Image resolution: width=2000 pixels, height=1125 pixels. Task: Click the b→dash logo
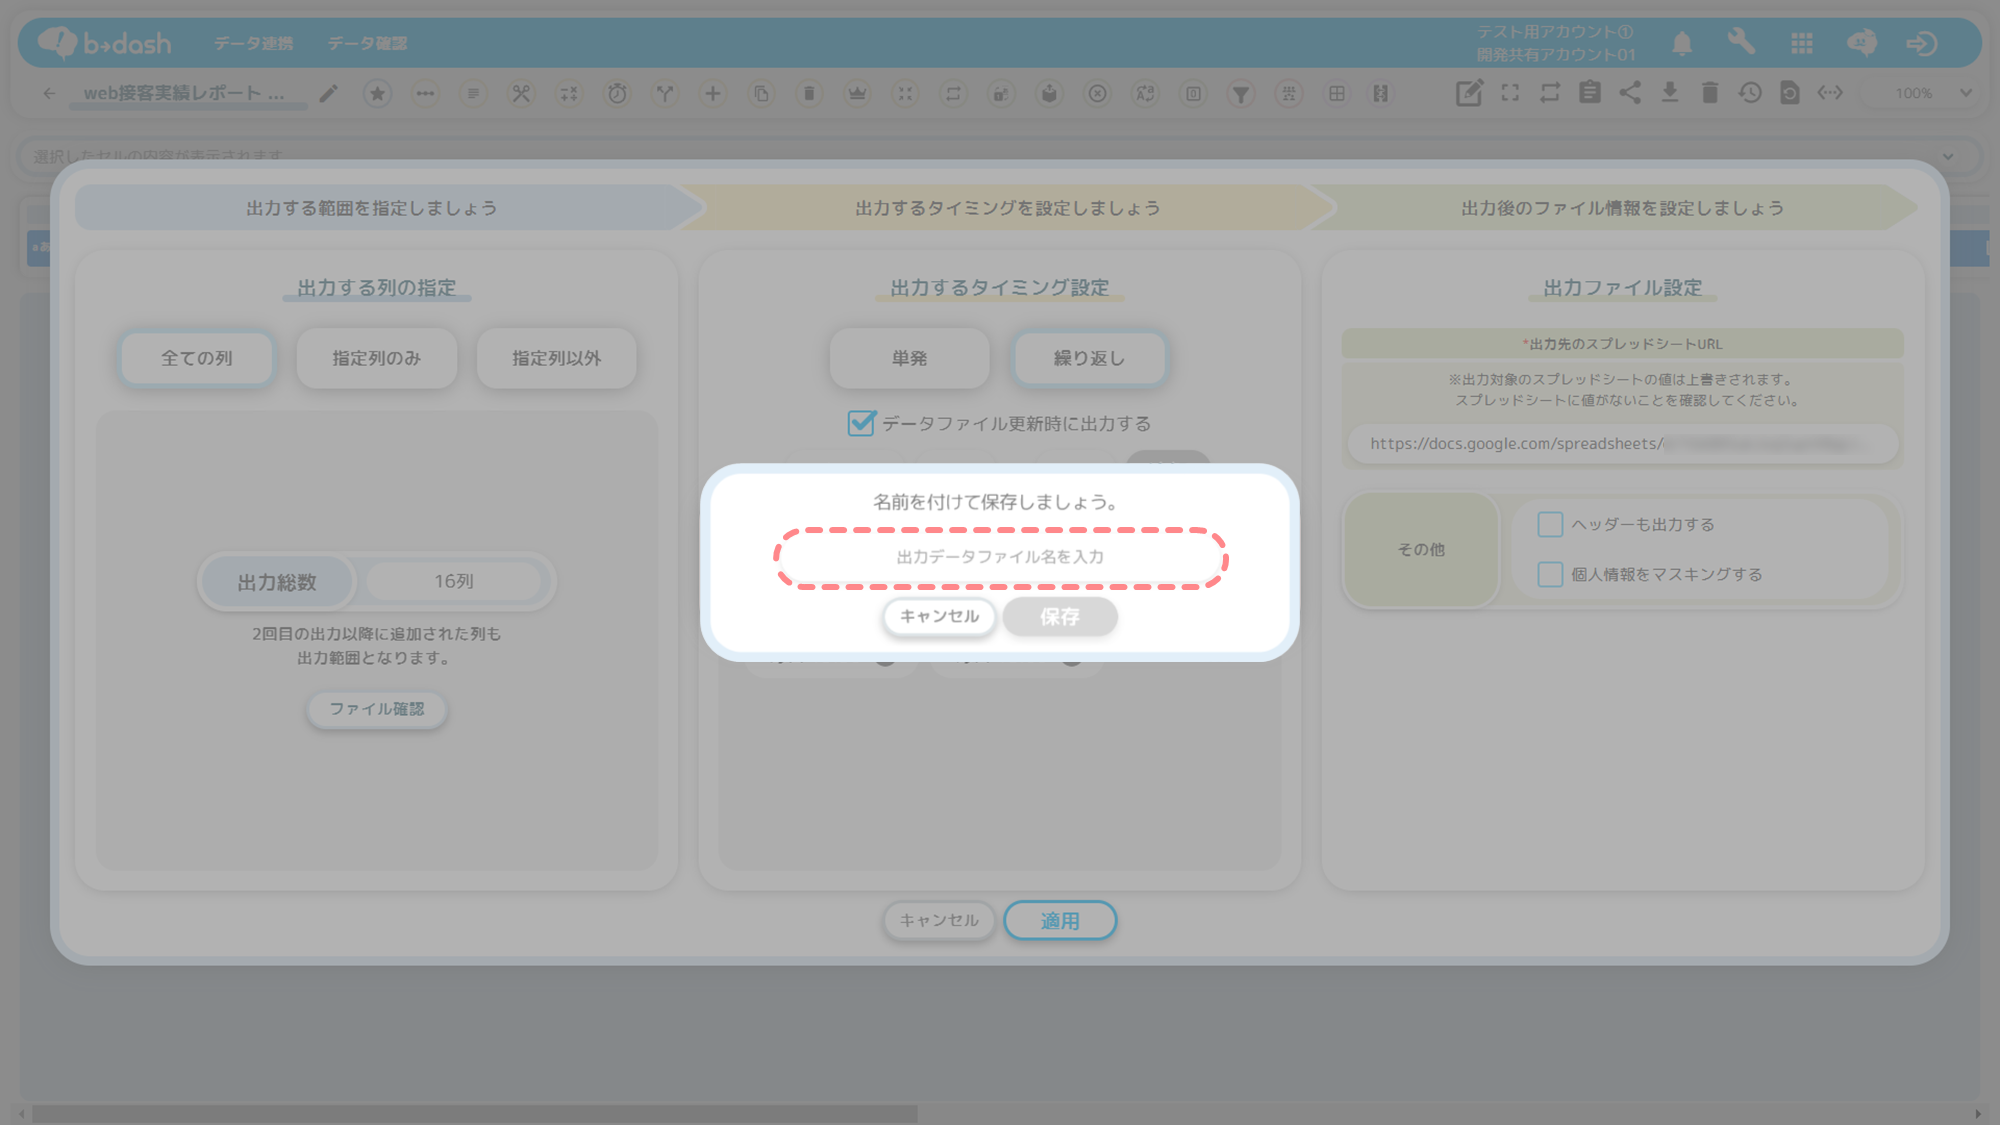tap(104, 43)
